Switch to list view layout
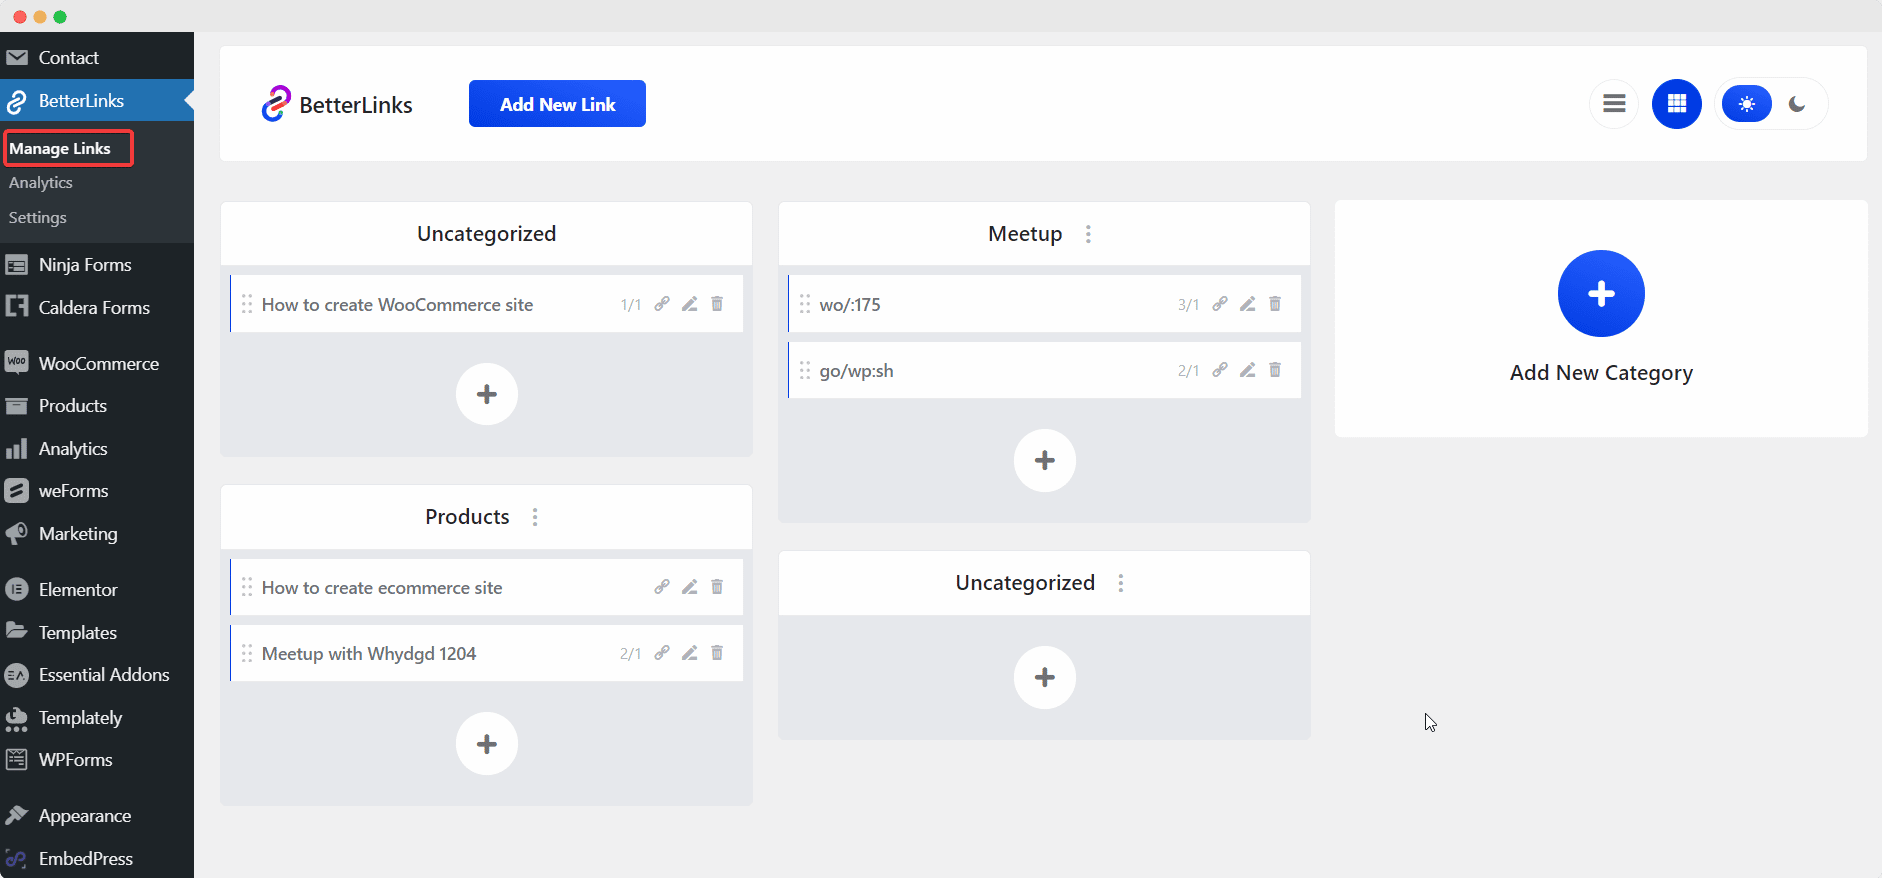 pos(1614,104)
